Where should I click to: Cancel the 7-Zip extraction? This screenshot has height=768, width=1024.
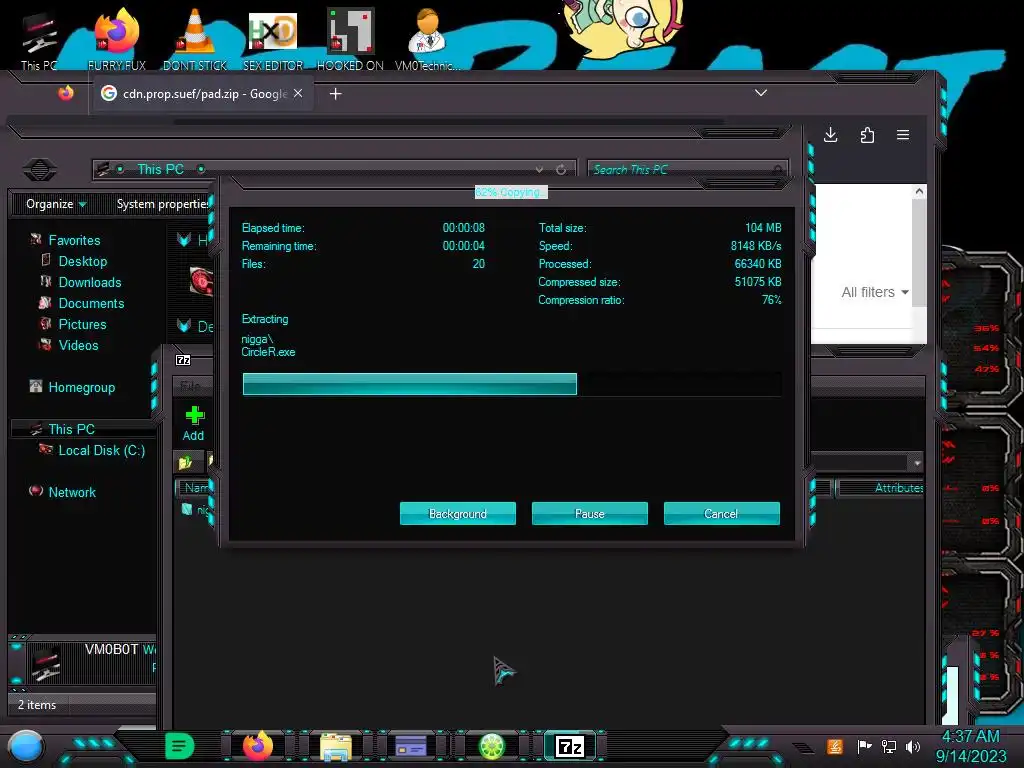[722, 513]
